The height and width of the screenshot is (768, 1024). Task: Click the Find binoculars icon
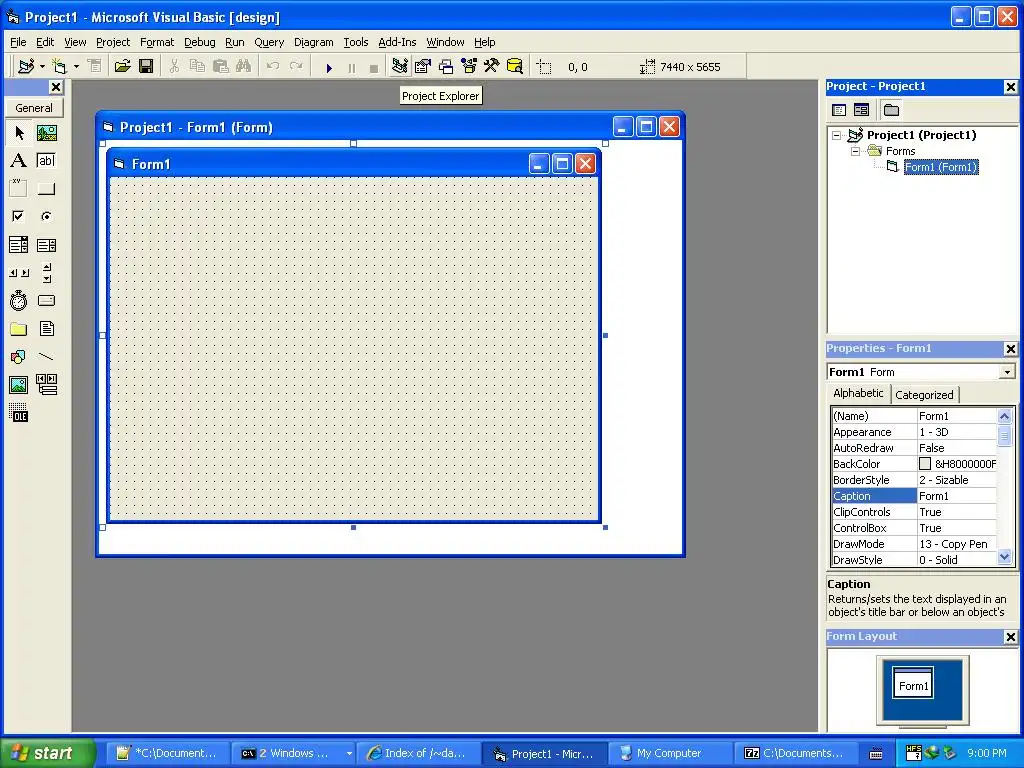(x=244, y=67)
